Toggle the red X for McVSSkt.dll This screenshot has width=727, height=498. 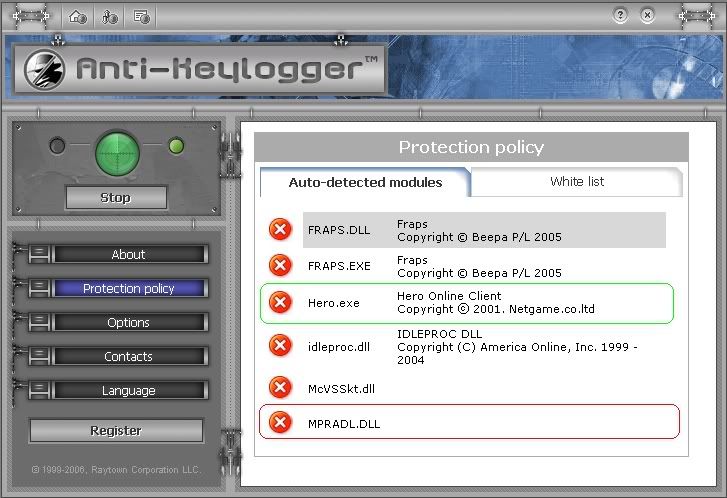pos(280,388)
